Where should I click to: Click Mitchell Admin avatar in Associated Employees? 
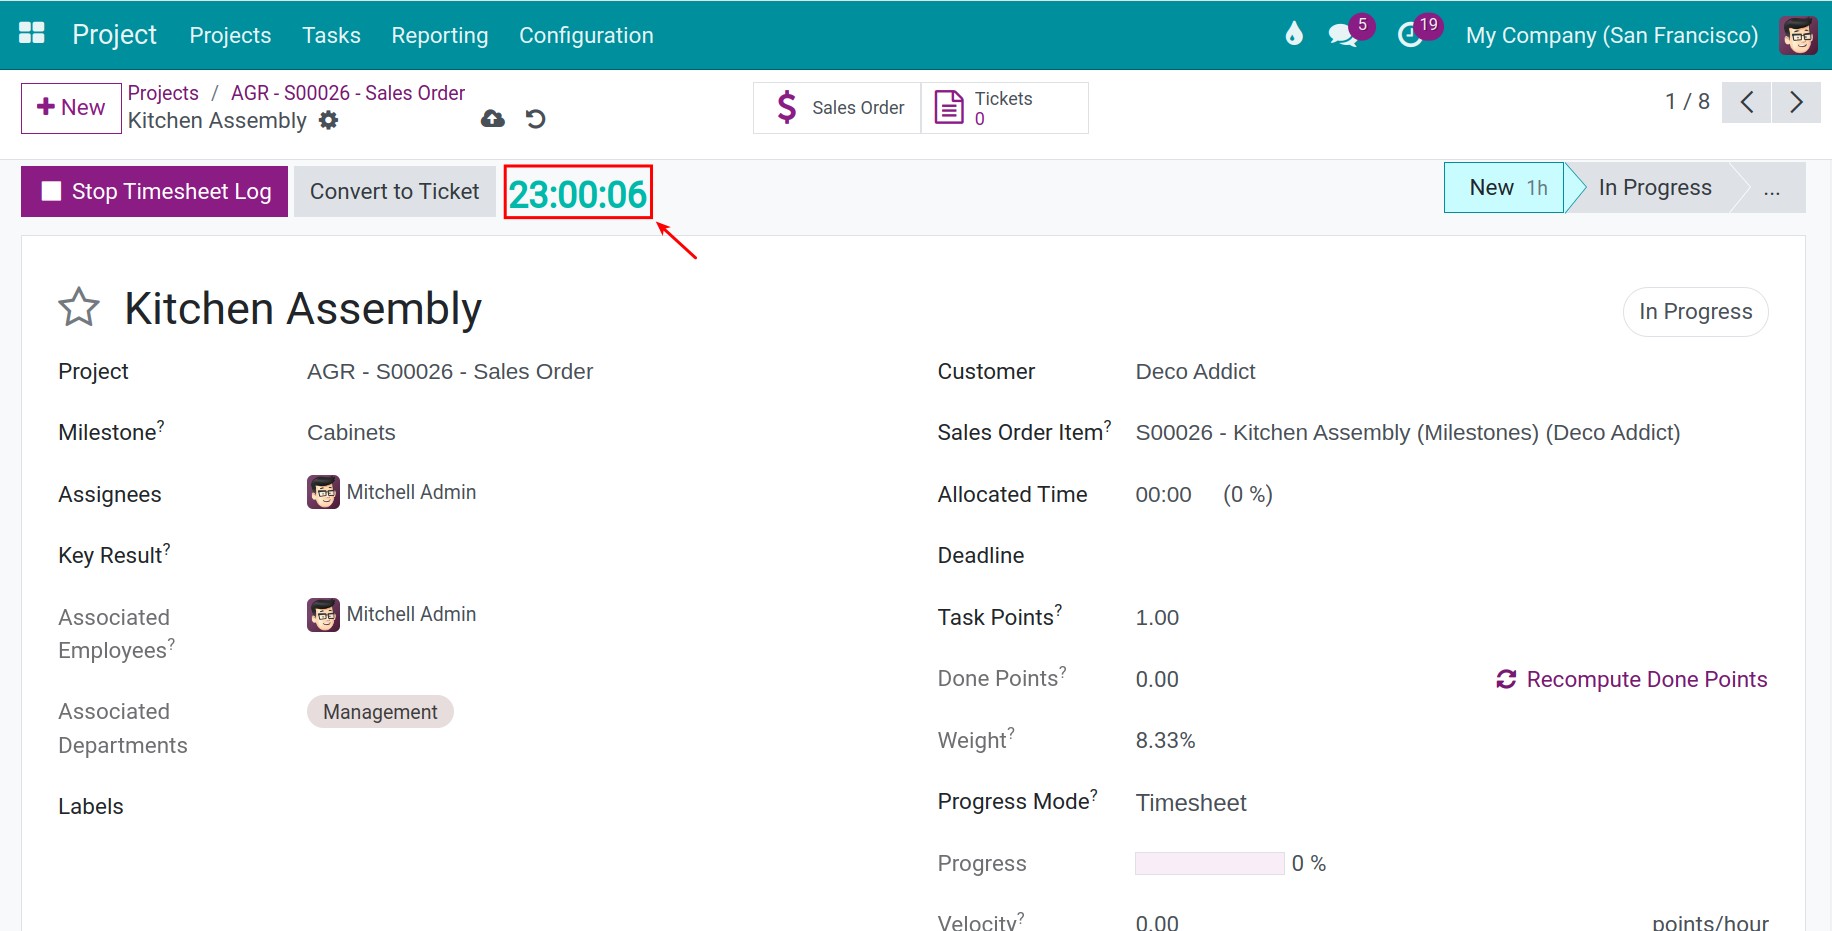(x=323, y=614)
